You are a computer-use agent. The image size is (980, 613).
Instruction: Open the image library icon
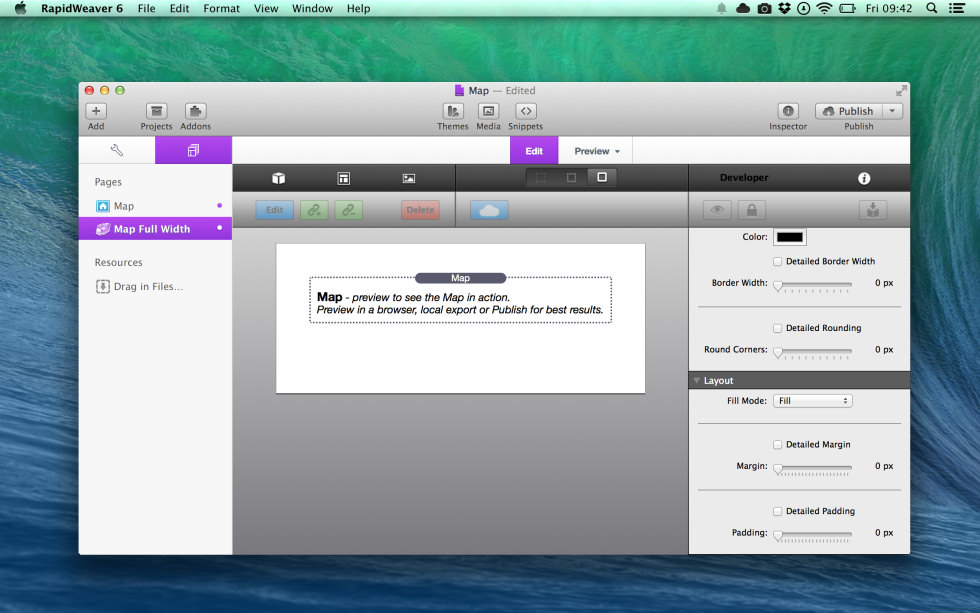tap(409, 178)
